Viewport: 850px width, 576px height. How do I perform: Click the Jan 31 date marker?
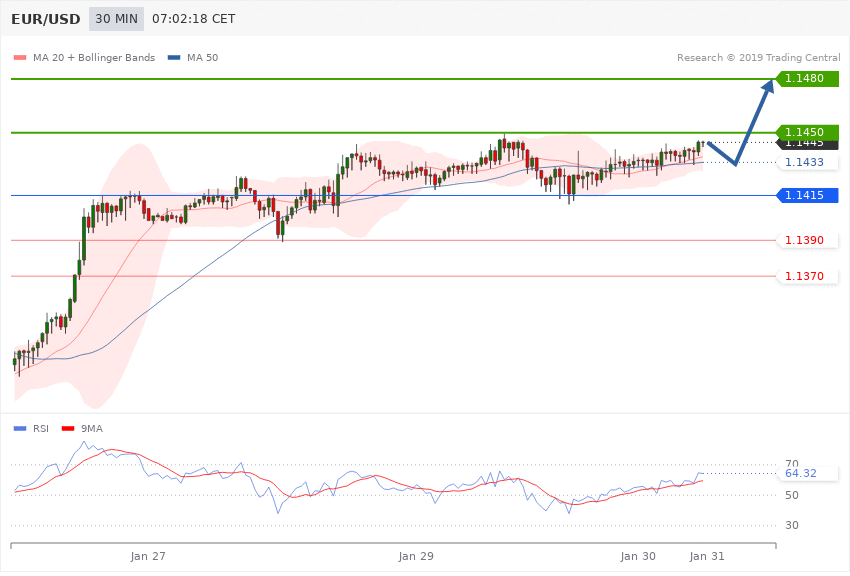(706, 556)
